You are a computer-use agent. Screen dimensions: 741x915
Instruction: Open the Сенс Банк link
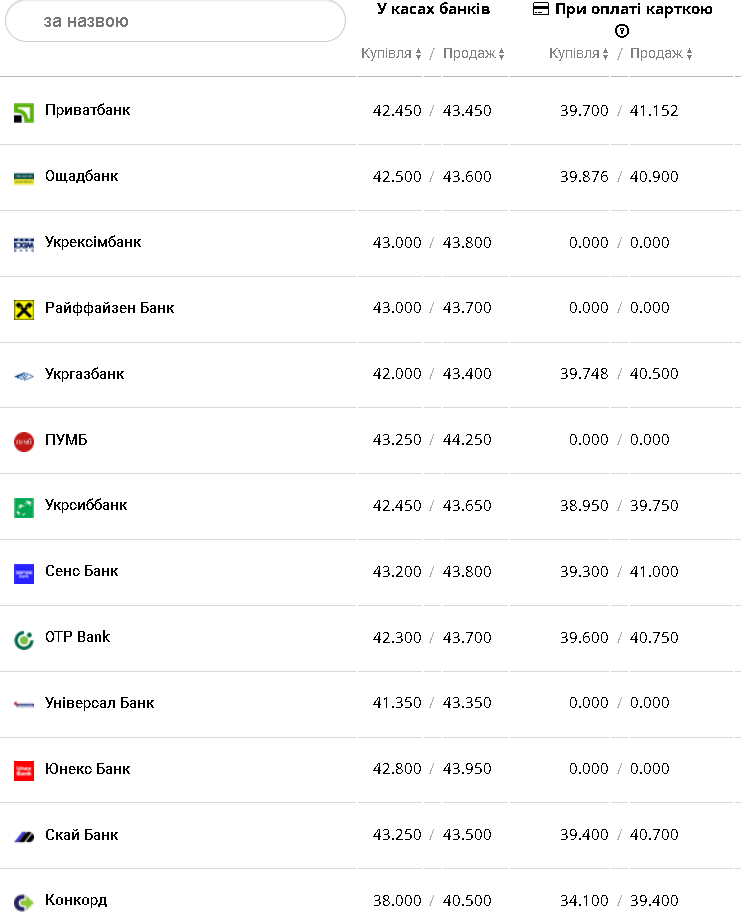(x=81, y=571)
